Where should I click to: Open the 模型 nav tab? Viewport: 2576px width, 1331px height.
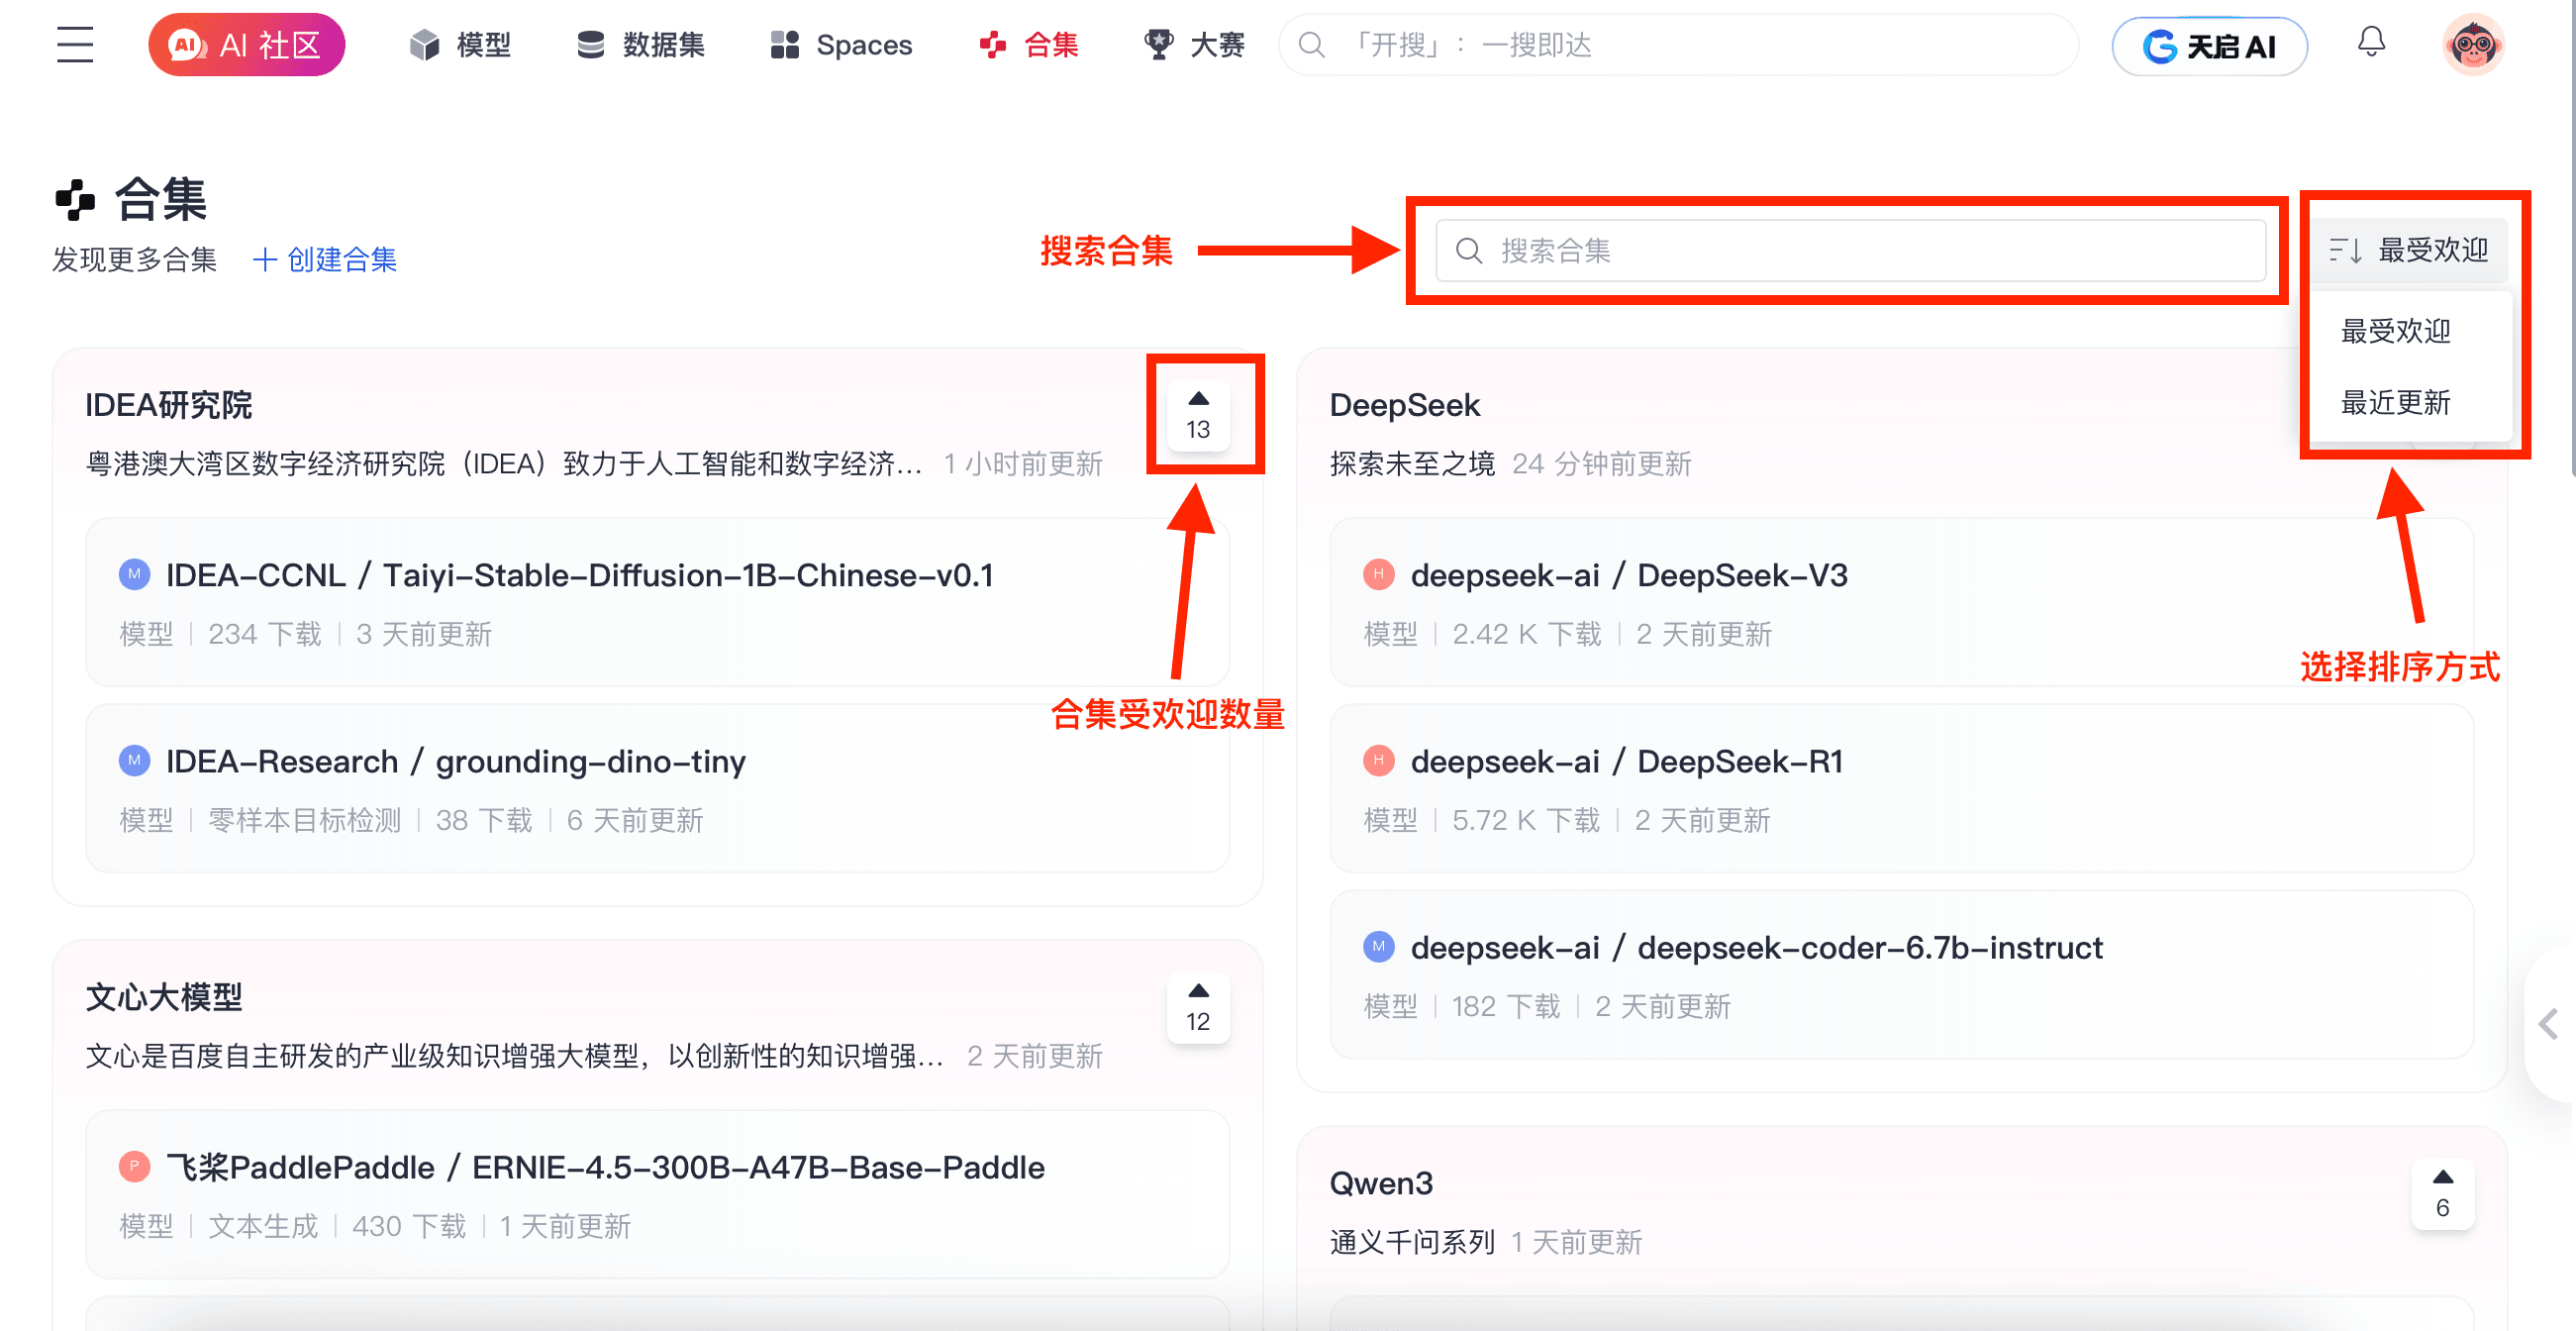point(461,45)
